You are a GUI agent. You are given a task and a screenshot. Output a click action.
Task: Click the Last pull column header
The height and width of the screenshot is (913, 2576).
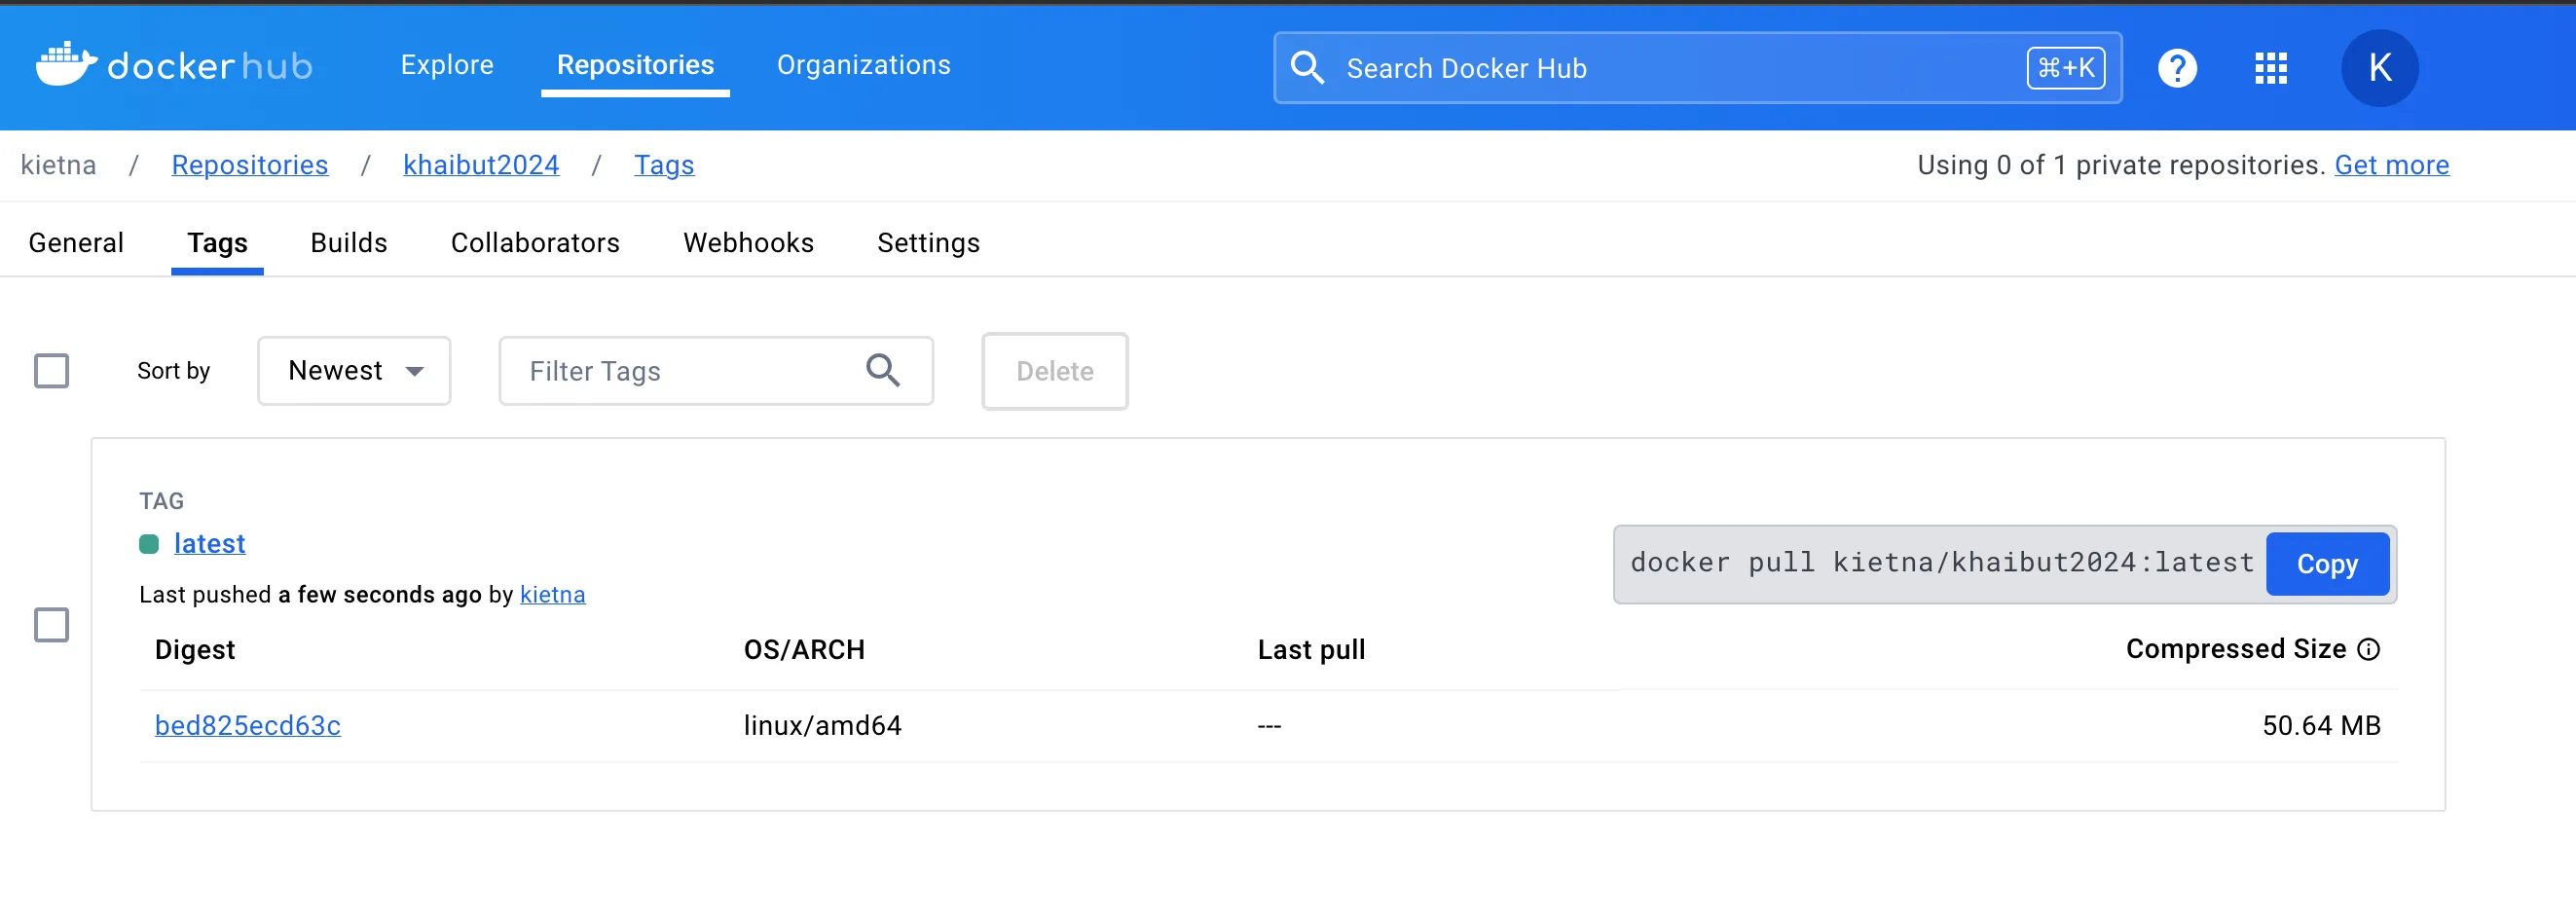(1311, 650)
